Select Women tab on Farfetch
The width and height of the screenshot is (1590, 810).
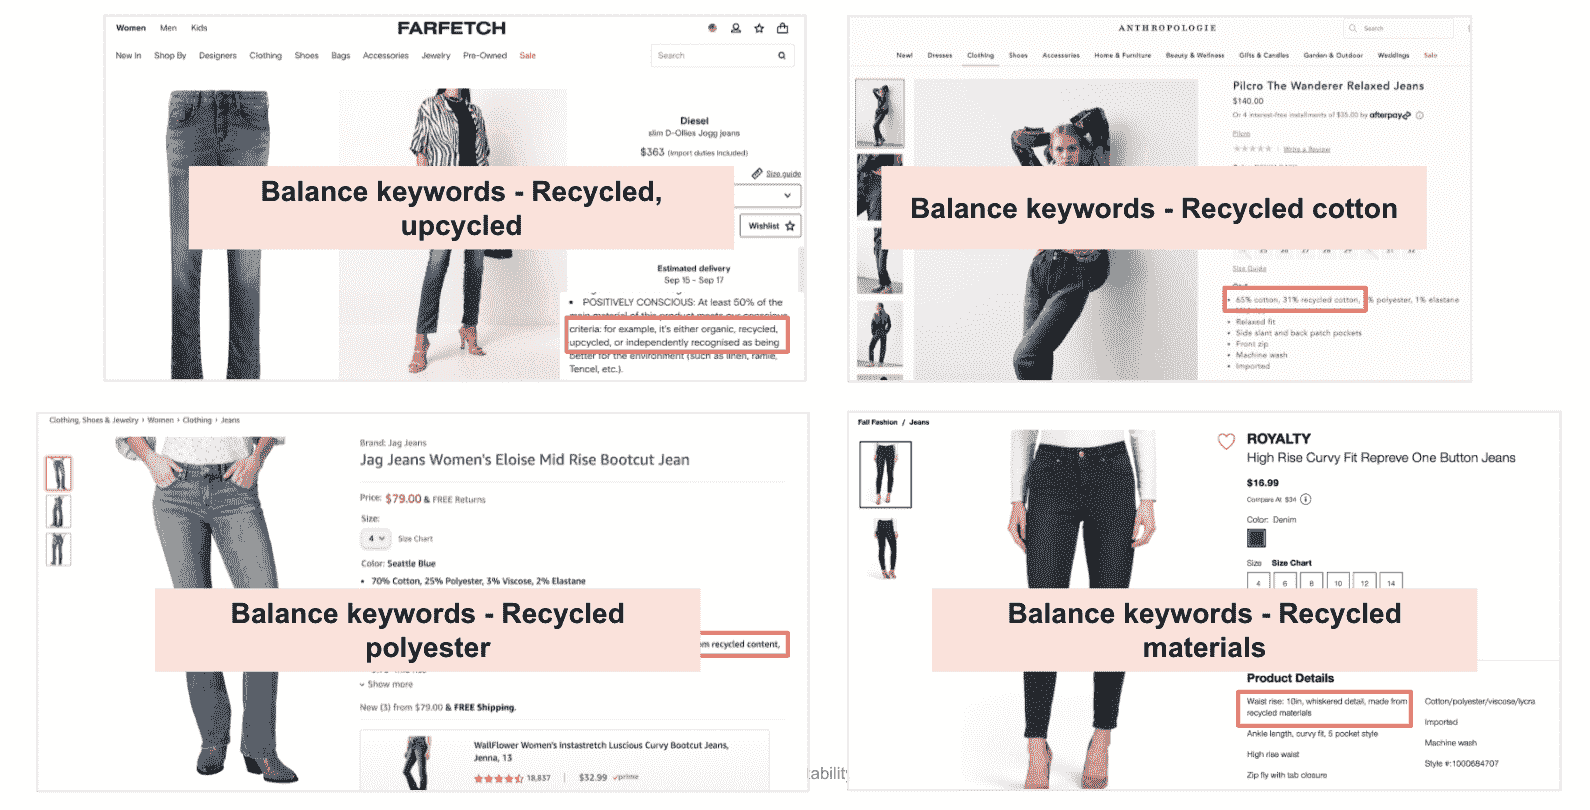tap(131, 28)
